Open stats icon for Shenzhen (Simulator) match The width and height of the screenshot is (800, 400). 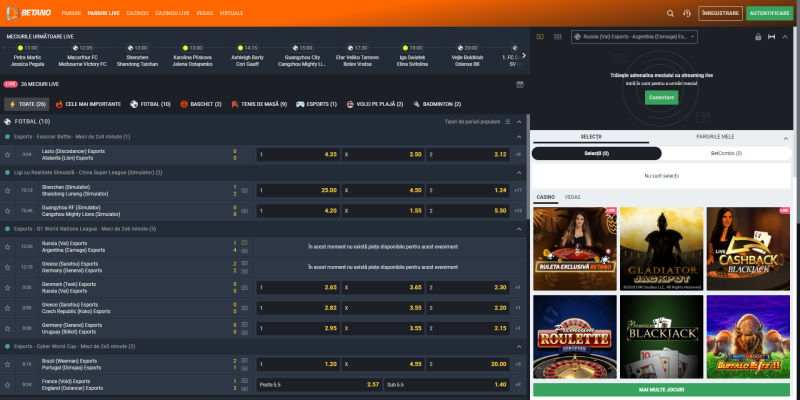point(244,190)
